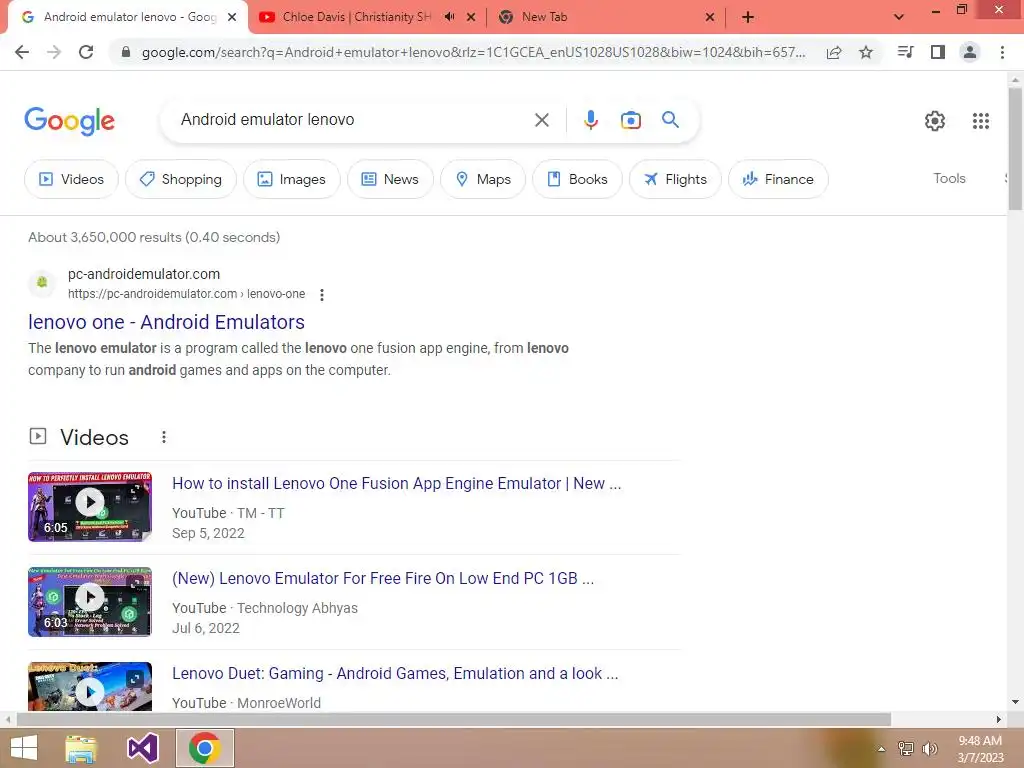Image resolution: width=1024 pixels, height=768 pixels.
Task: Open the How to install Lenovo One Fusion video link
Action: point(396,483)
